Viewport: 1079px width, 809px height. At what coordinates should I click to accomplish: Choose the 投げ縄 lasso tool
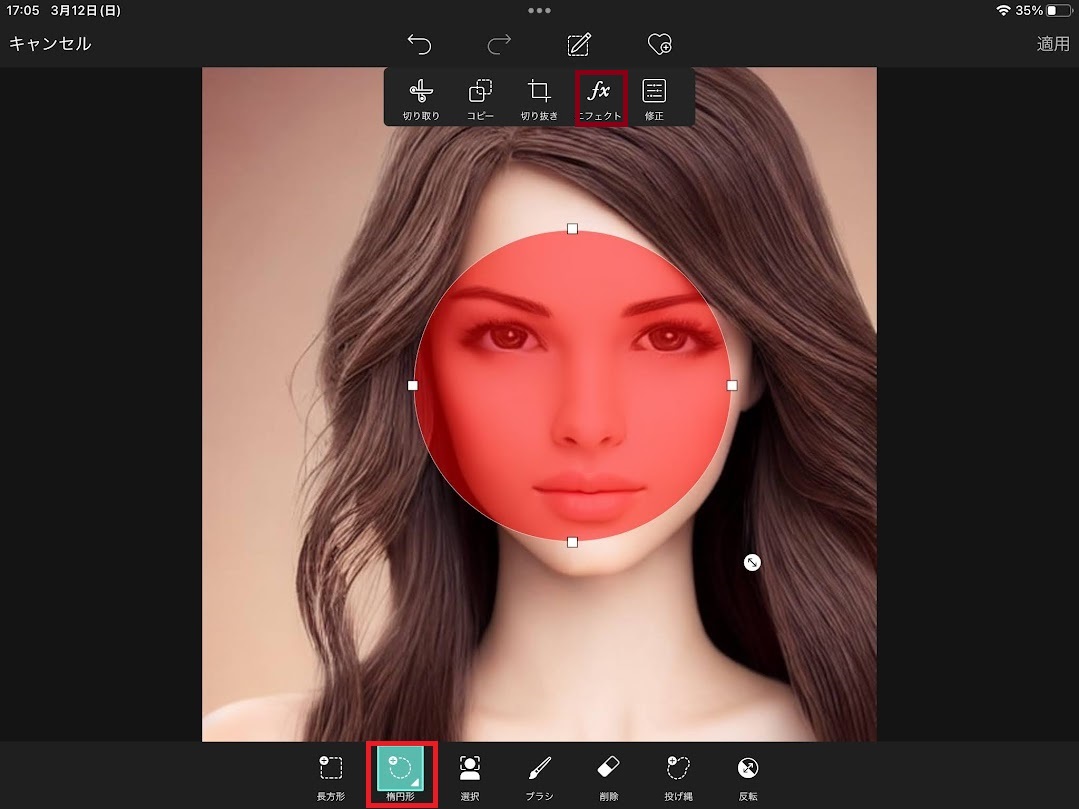coord(678,775)
